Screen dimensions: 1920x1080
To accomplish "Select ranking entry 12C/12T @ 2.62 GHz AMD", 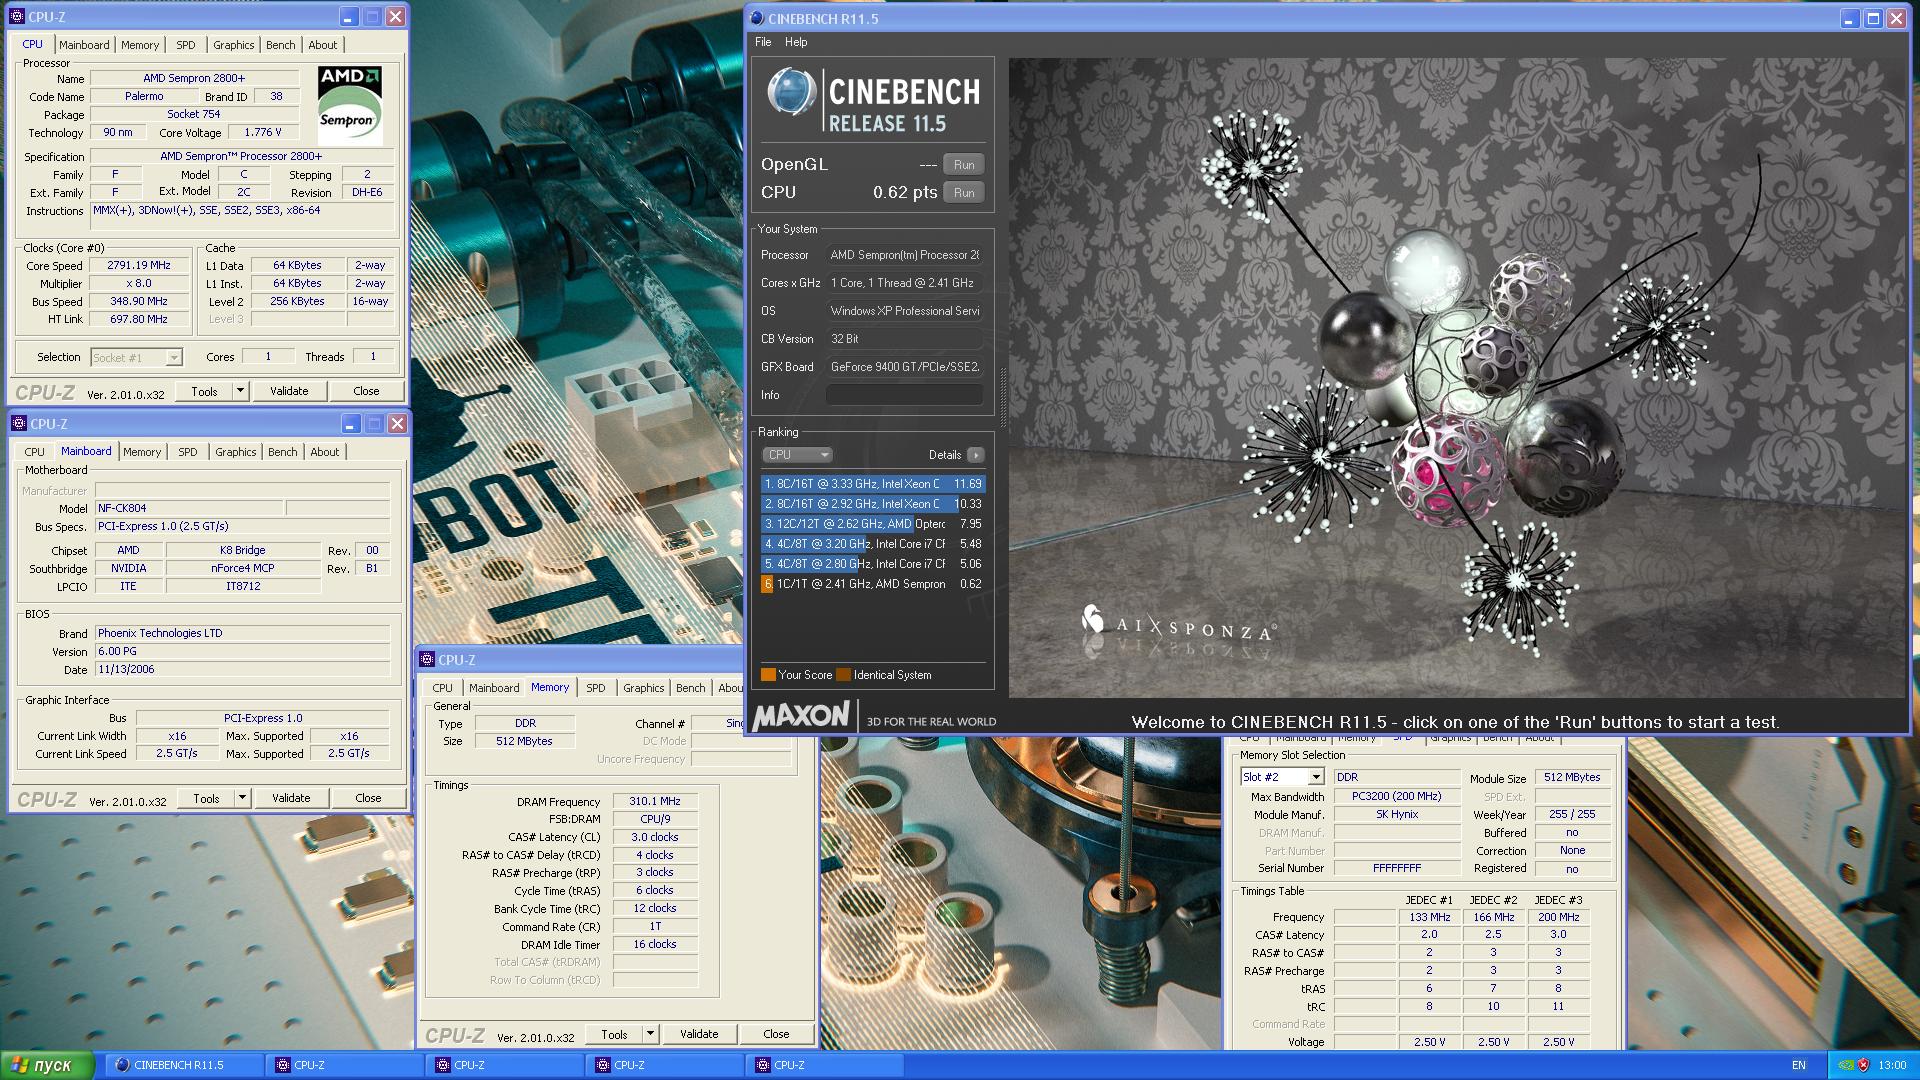I will click(873, 524).
